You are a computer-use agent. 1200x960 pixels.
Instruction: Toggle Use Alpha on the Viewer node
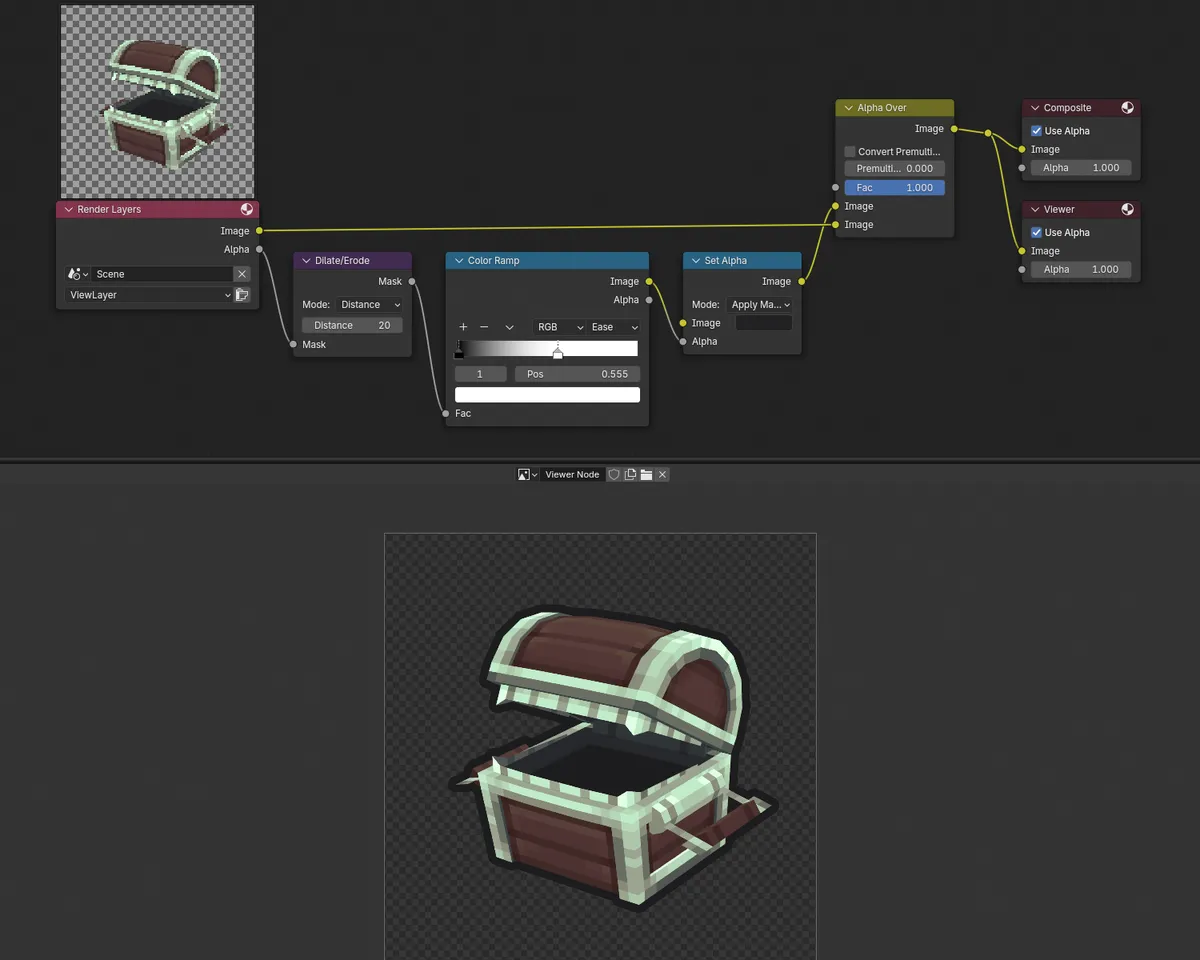(1037, 231)
